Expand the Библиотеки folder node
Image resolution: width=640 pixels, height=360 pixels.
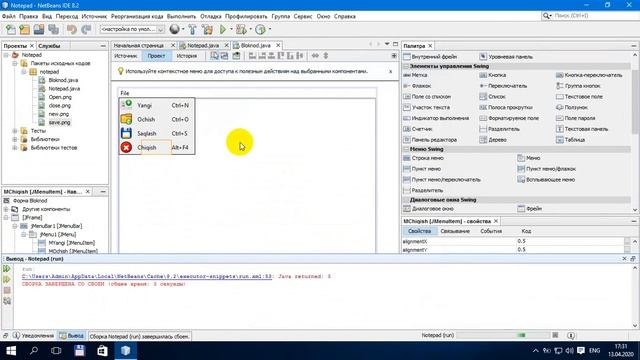coord(15,139)
